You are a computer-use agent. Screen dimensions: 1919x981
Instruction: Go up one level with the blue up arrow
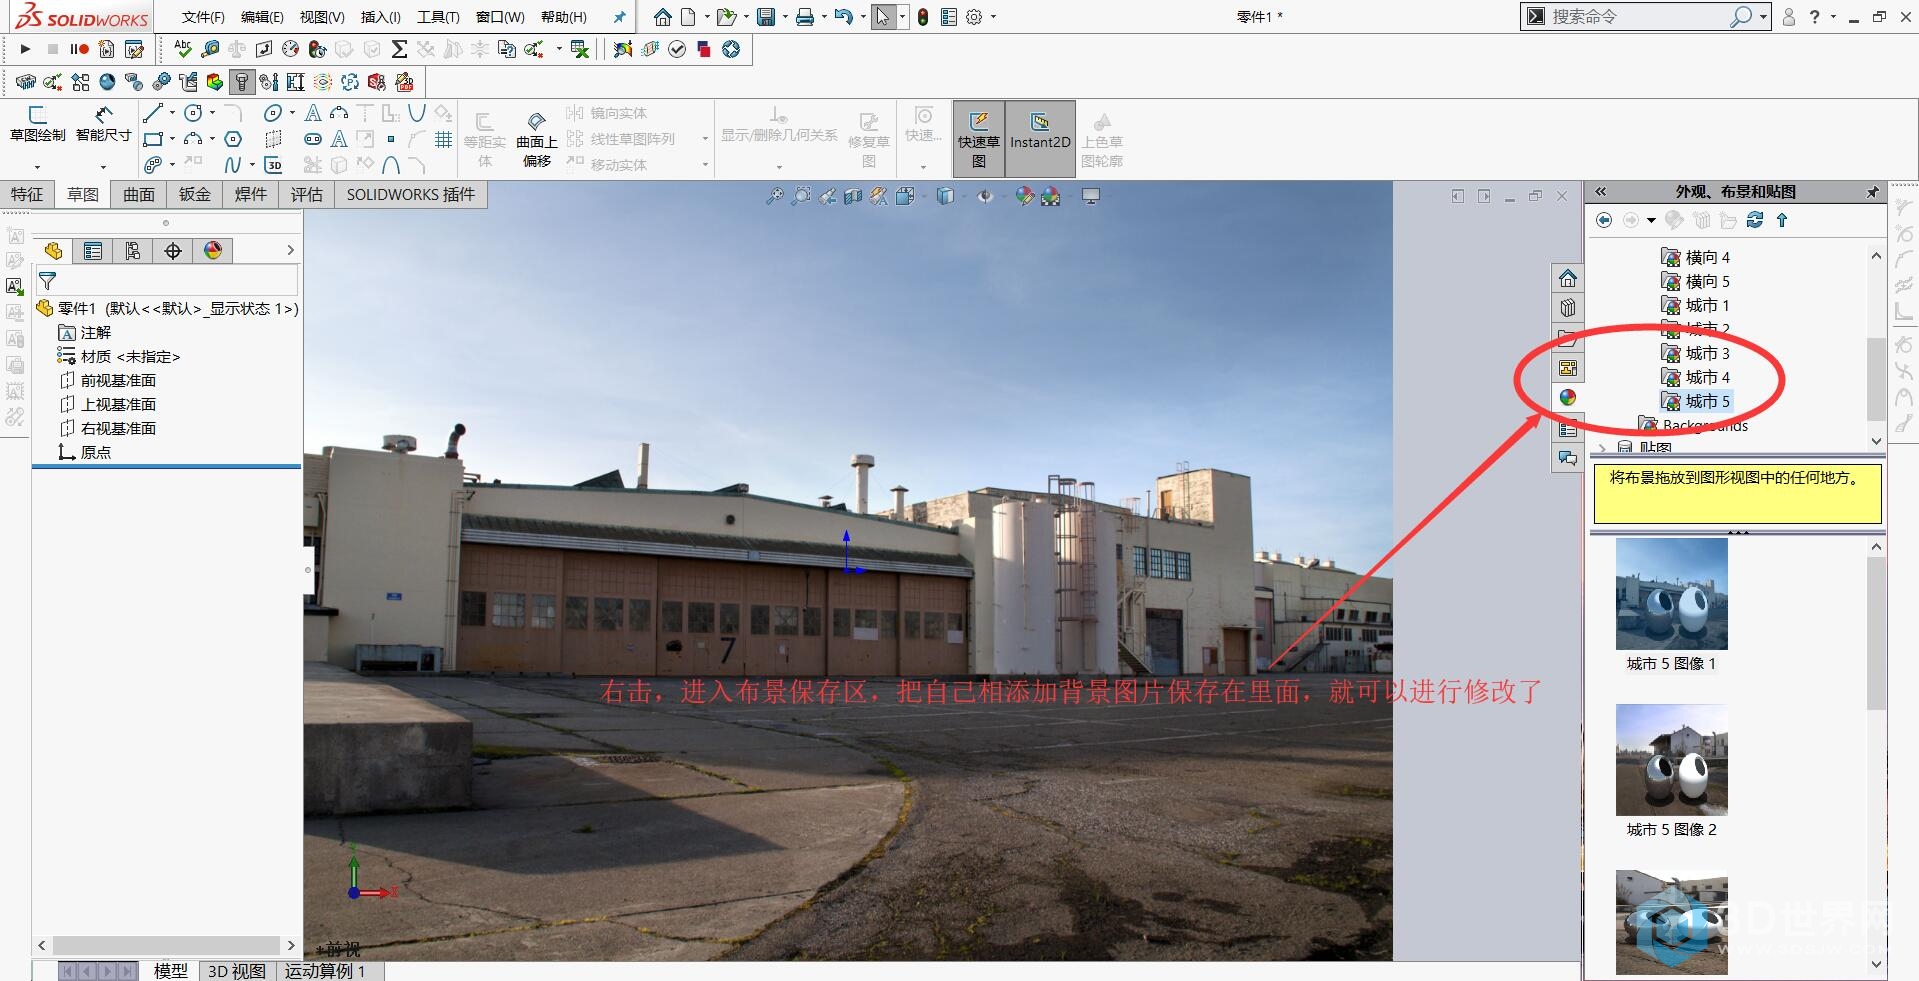tap(1781, 220)
